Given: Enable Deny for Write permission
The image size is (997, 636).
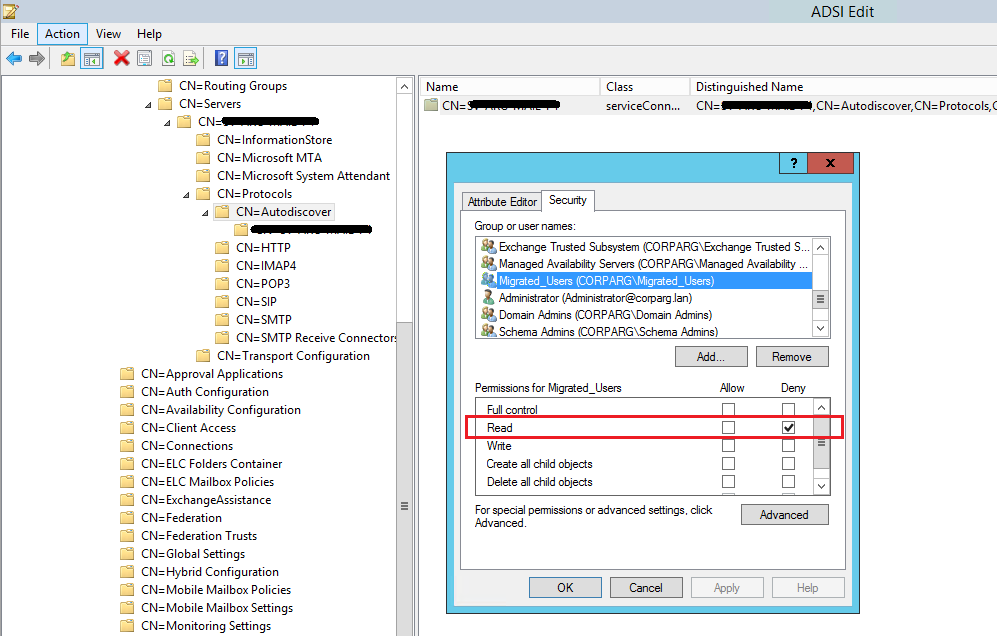Looking at the screenshot, I should pyautogui.click(x=789, y=446).
